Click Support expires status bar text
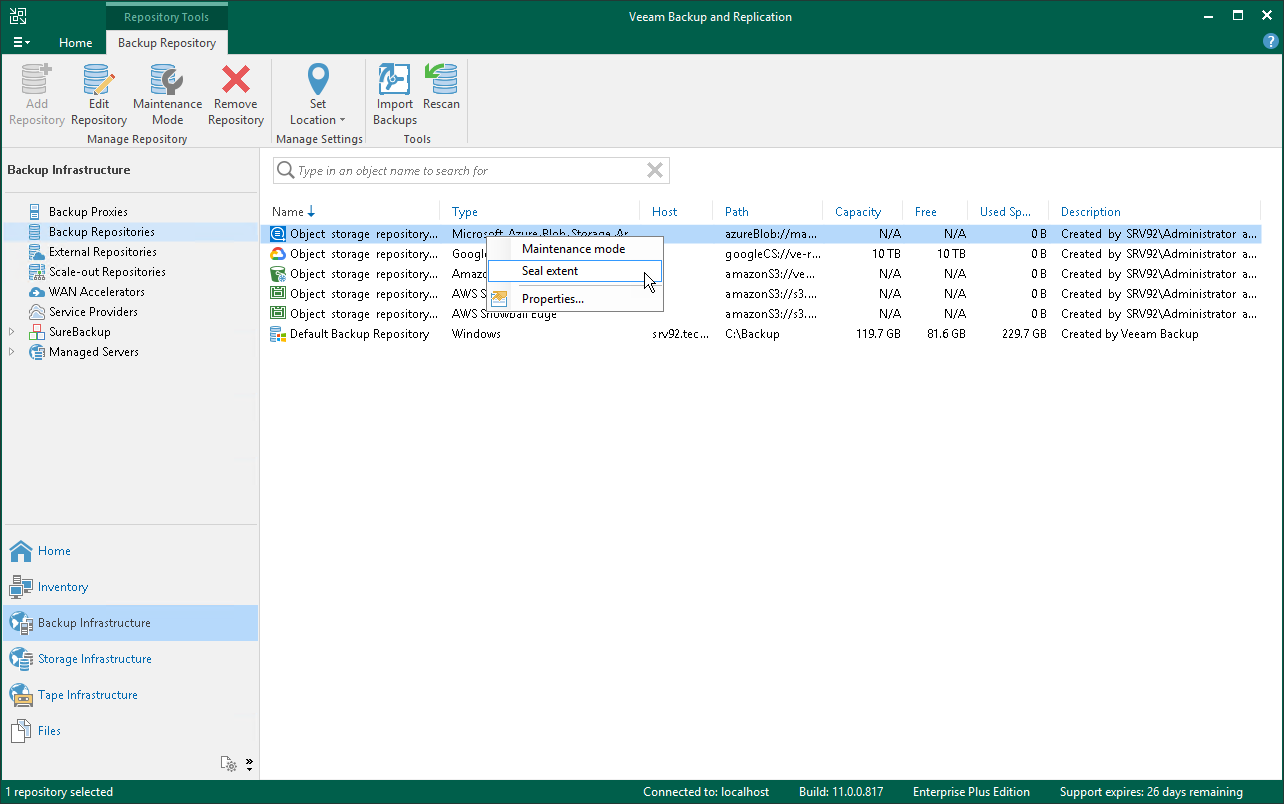1284x804 pixels. (1151, 792)
